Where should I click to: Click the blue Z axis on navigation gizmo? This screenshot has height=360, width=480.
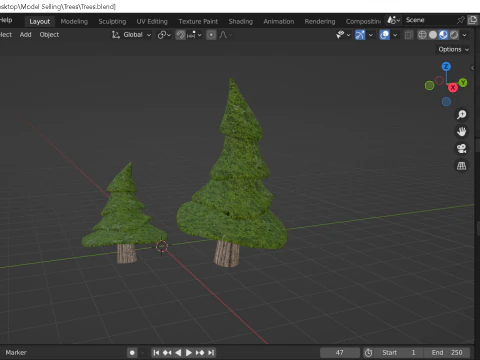[x=446, y=66]
